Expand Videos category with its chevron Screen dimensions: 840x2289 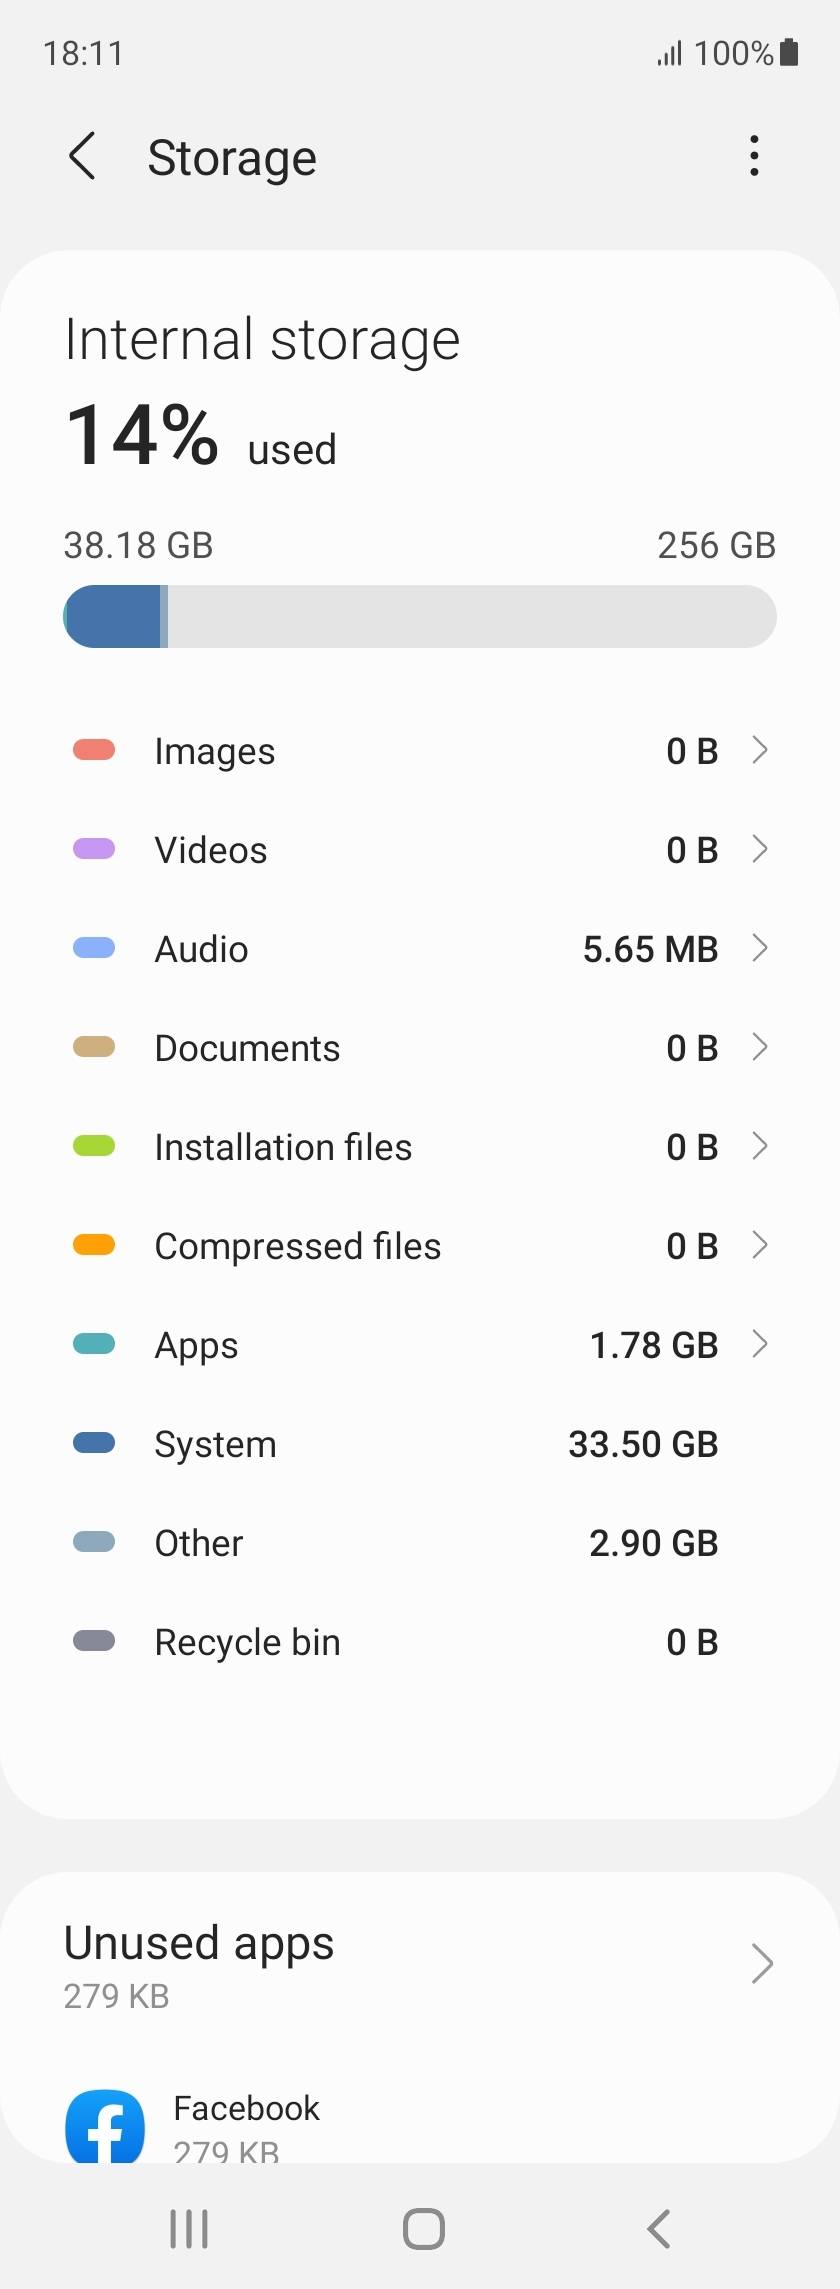coord(760,849)
